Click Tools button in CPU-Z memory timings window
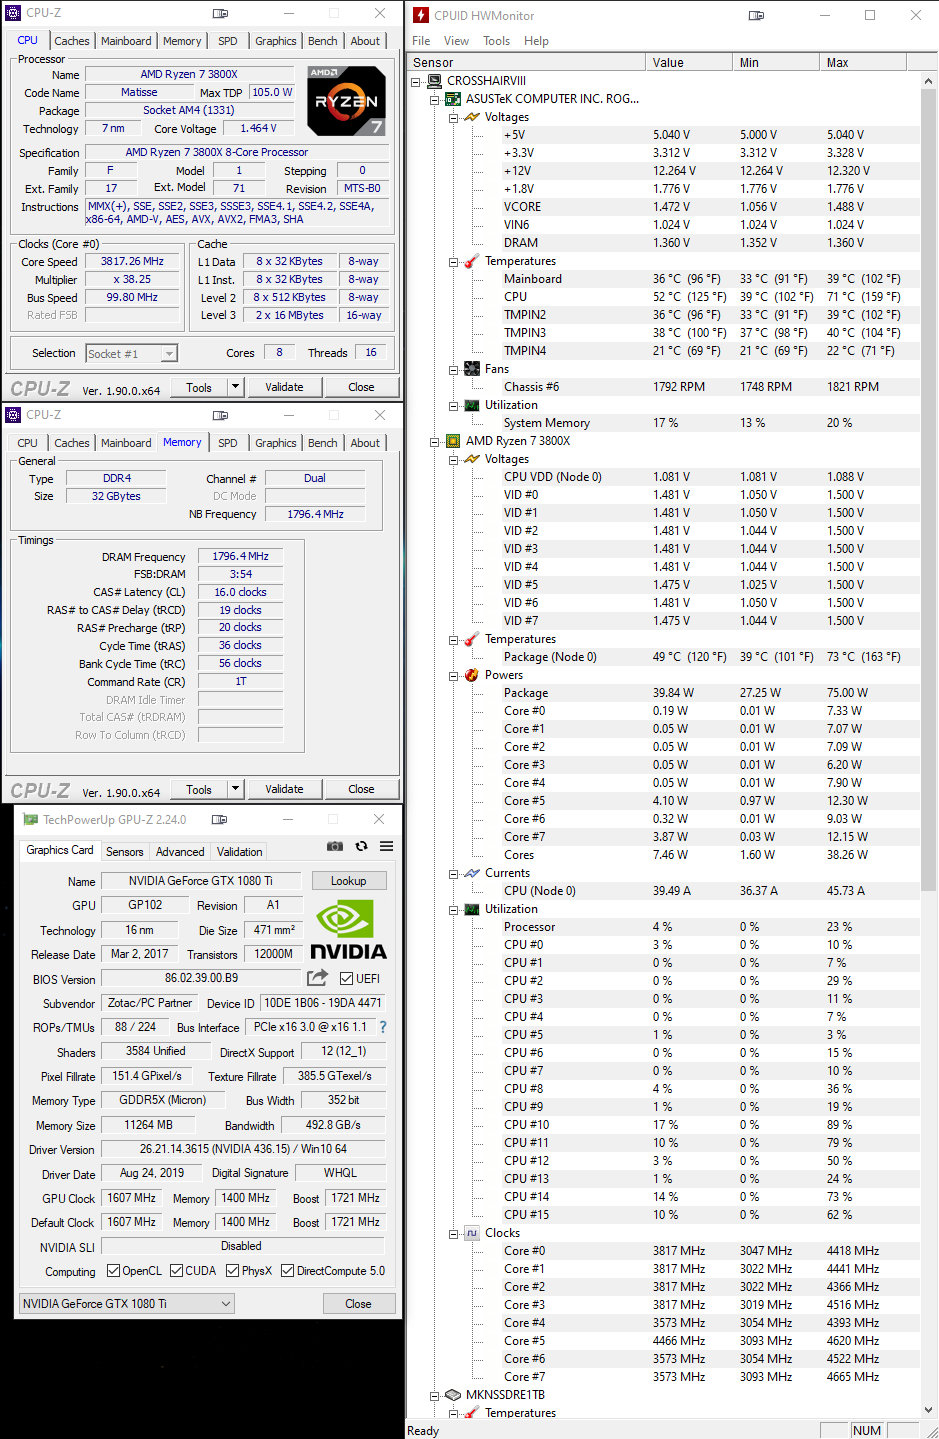Image resolution: width=939 pixels, height=1439 pixels. point(199,789)
